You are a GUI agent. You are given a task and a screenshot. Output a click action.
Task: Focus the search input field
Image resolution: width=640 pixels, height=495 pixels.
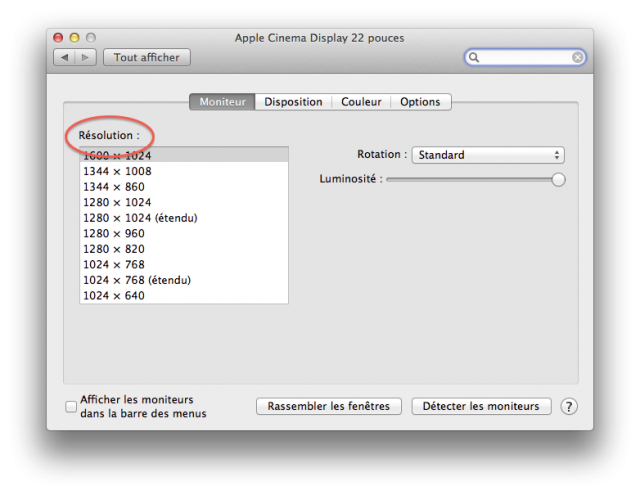click(525, 58)
